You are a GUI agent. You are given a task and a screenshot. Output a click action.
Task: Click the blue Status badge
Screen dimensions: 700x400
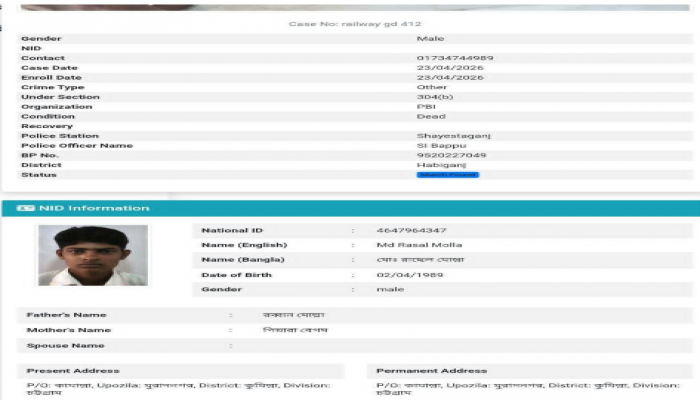click(x=447, y=175)
